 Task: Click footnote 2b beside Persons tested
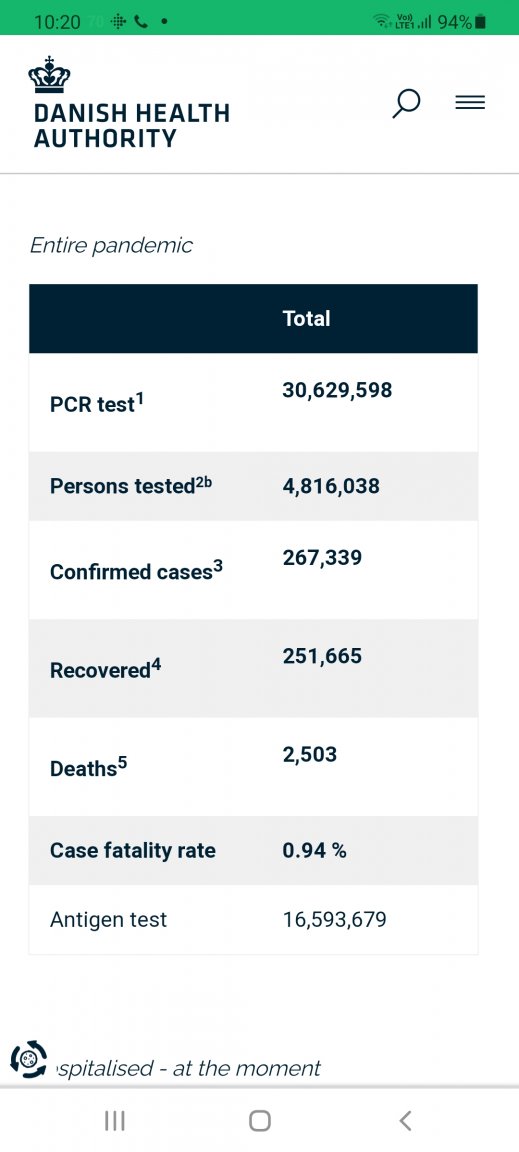[204, 483]
